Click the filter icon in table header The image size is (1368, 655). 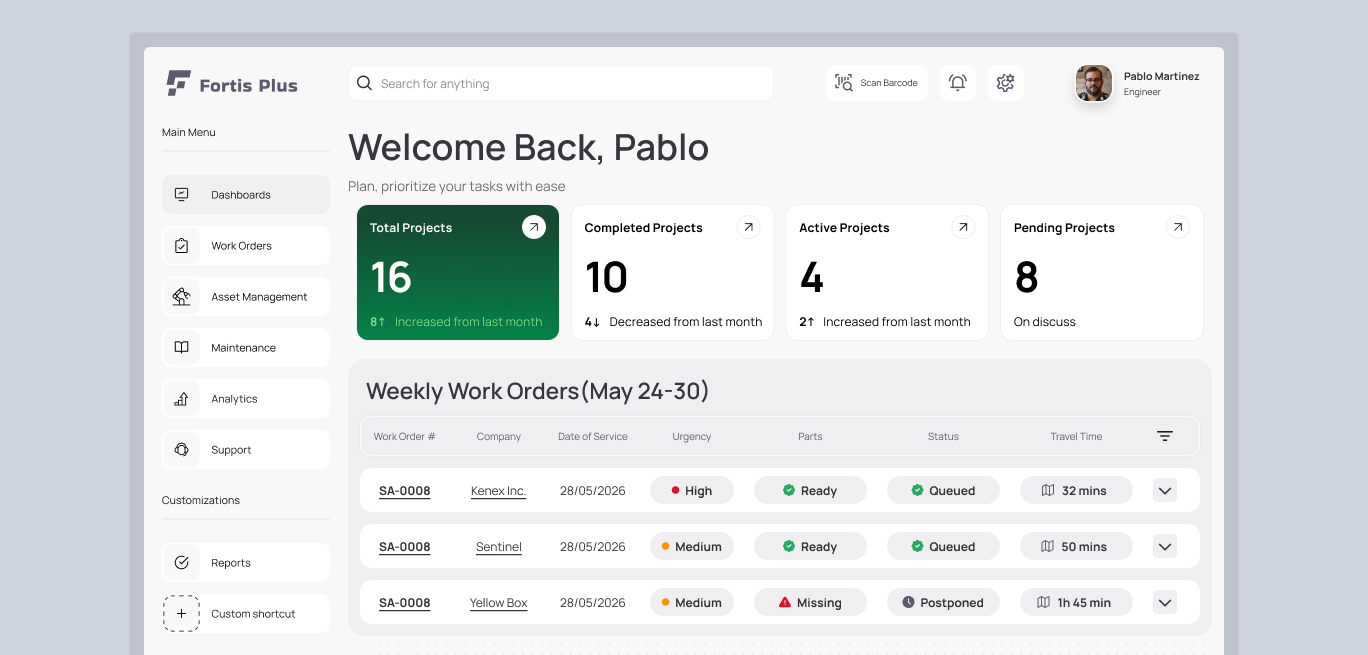(1165, 436)
